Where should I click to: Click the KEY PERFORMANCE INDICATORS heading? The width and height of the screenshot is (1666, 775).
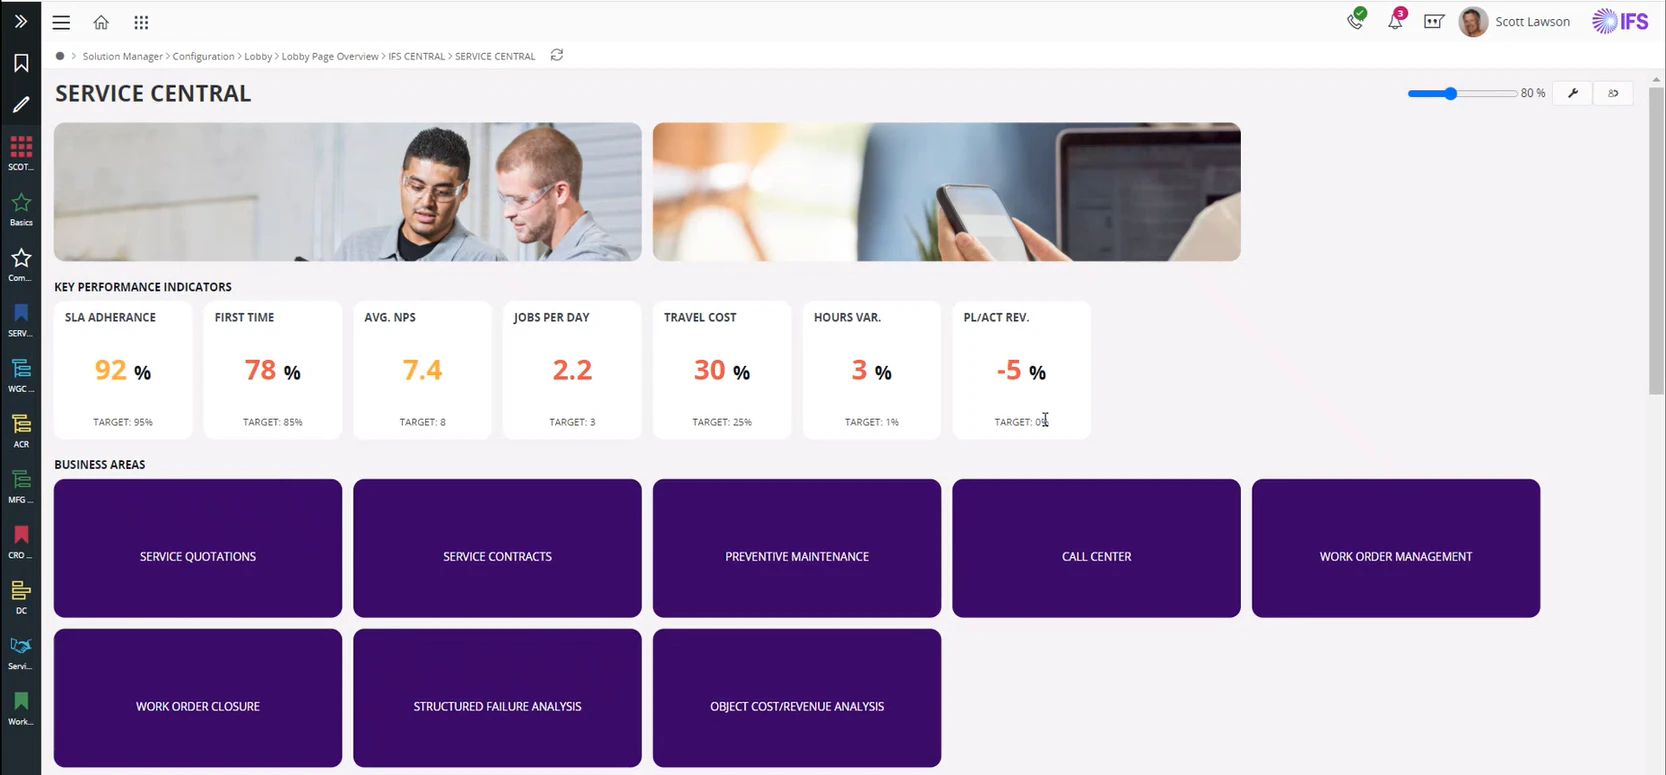143,287
